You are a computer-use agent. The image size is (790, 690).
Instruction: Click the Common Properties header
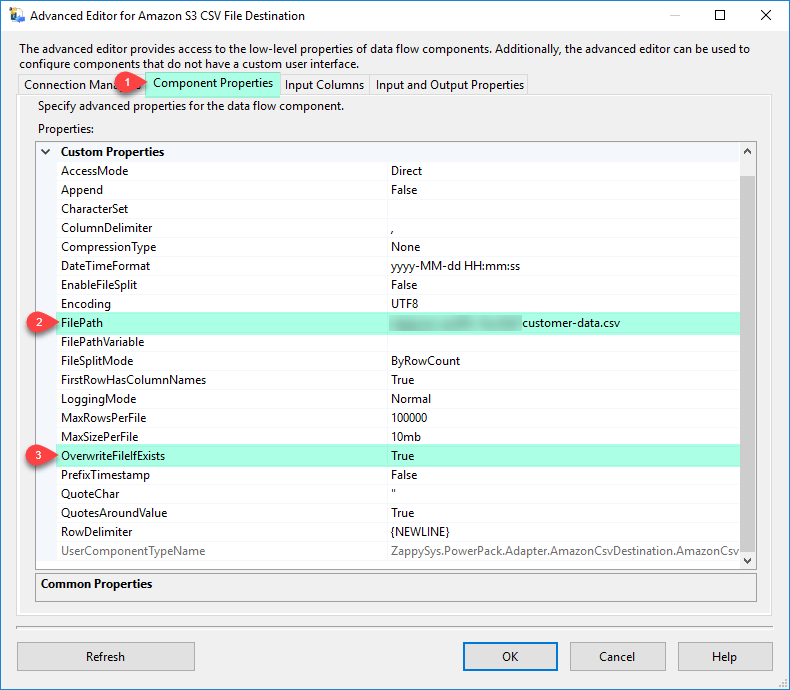point(97,584)
